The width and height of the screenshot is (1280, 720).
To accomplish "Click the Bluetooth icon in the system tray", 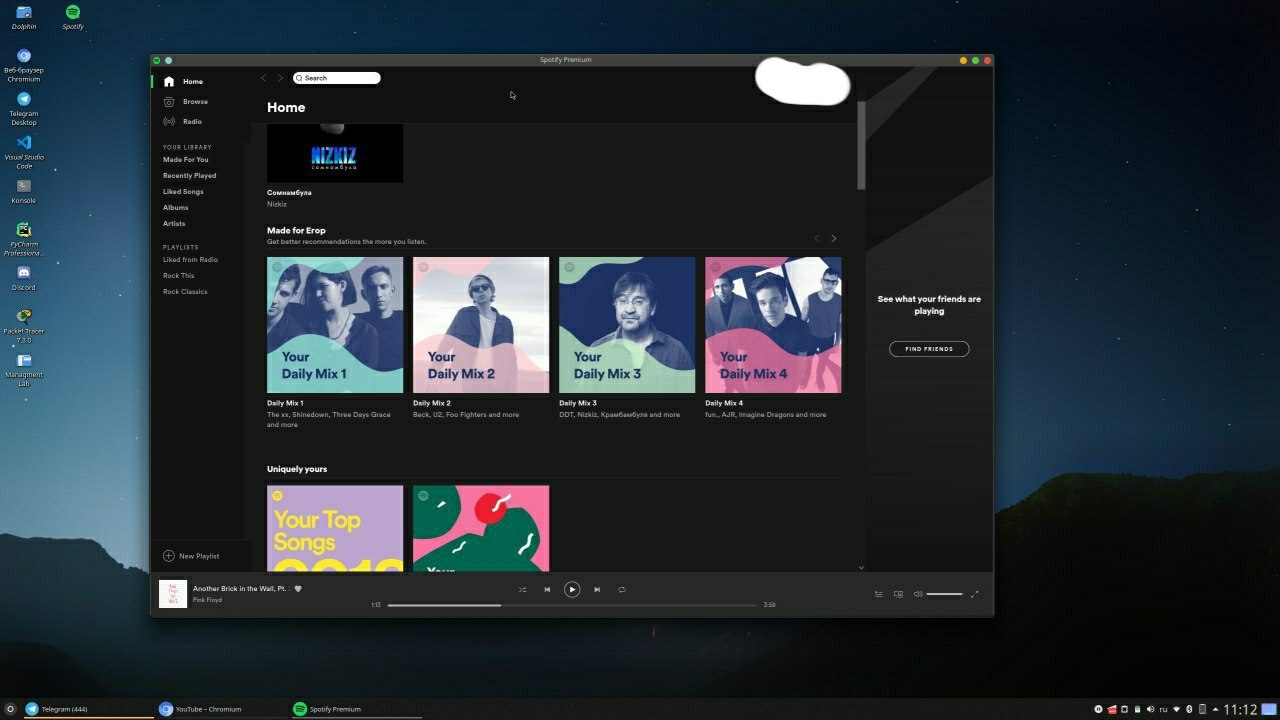I will 1189,709.
